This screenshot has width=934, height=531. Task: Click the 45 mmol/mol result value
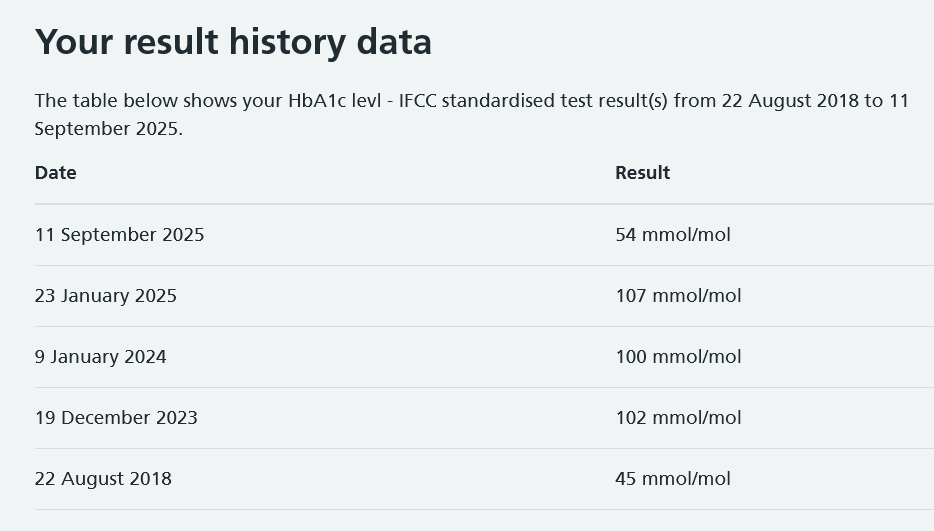(x=673, y=479)
